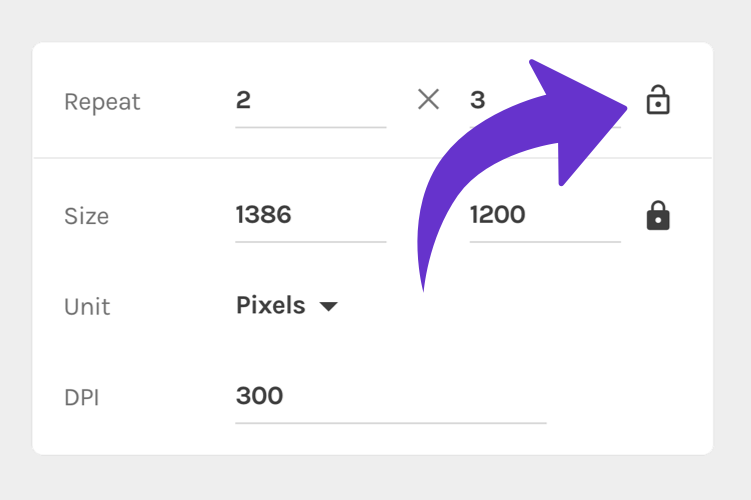Focus the Repeat horizontal count field showing 2
The width and height of the screenshot is (751, 500).
[310, 100]
